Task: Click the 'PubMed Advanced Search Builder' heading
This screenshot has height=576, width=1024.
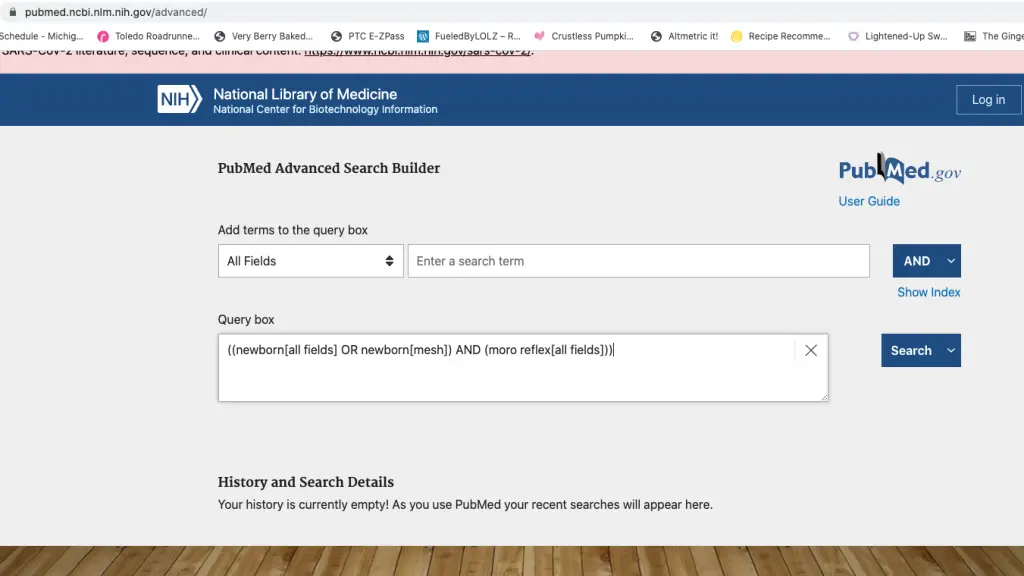Action: [x=328, y=168]
